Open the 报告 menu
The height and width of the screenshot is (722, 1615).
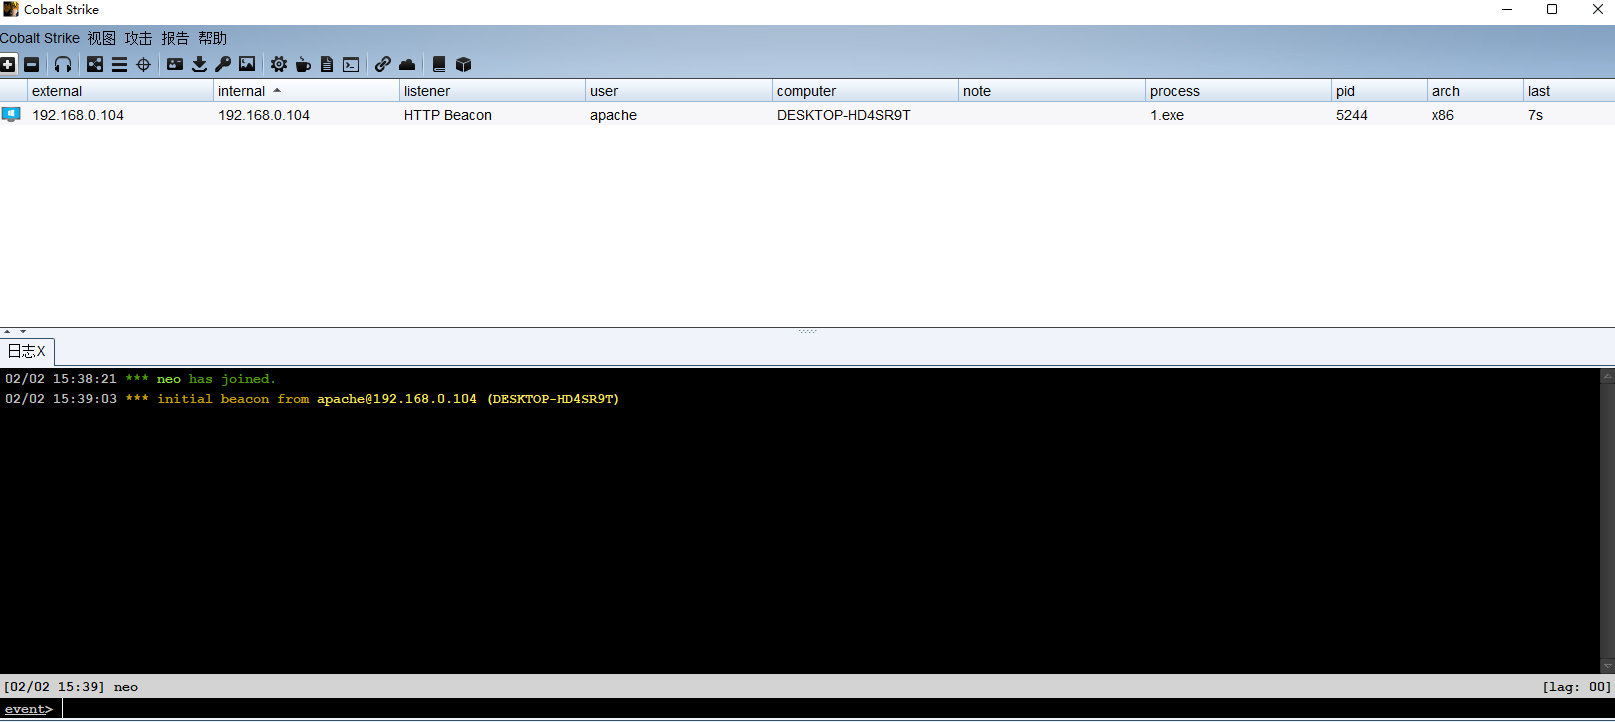click(175, 38)
